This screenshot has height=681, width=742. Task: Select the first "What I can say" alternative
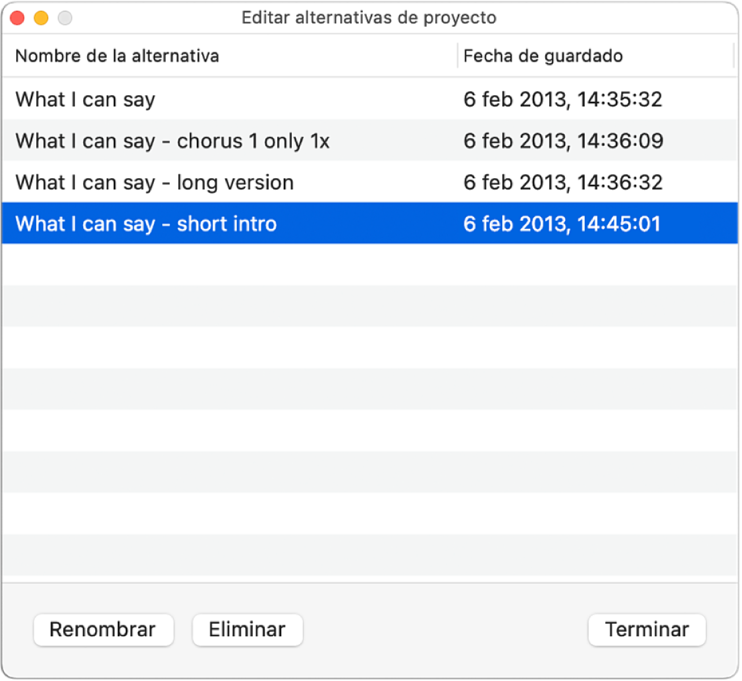click(x=85, y=99)
